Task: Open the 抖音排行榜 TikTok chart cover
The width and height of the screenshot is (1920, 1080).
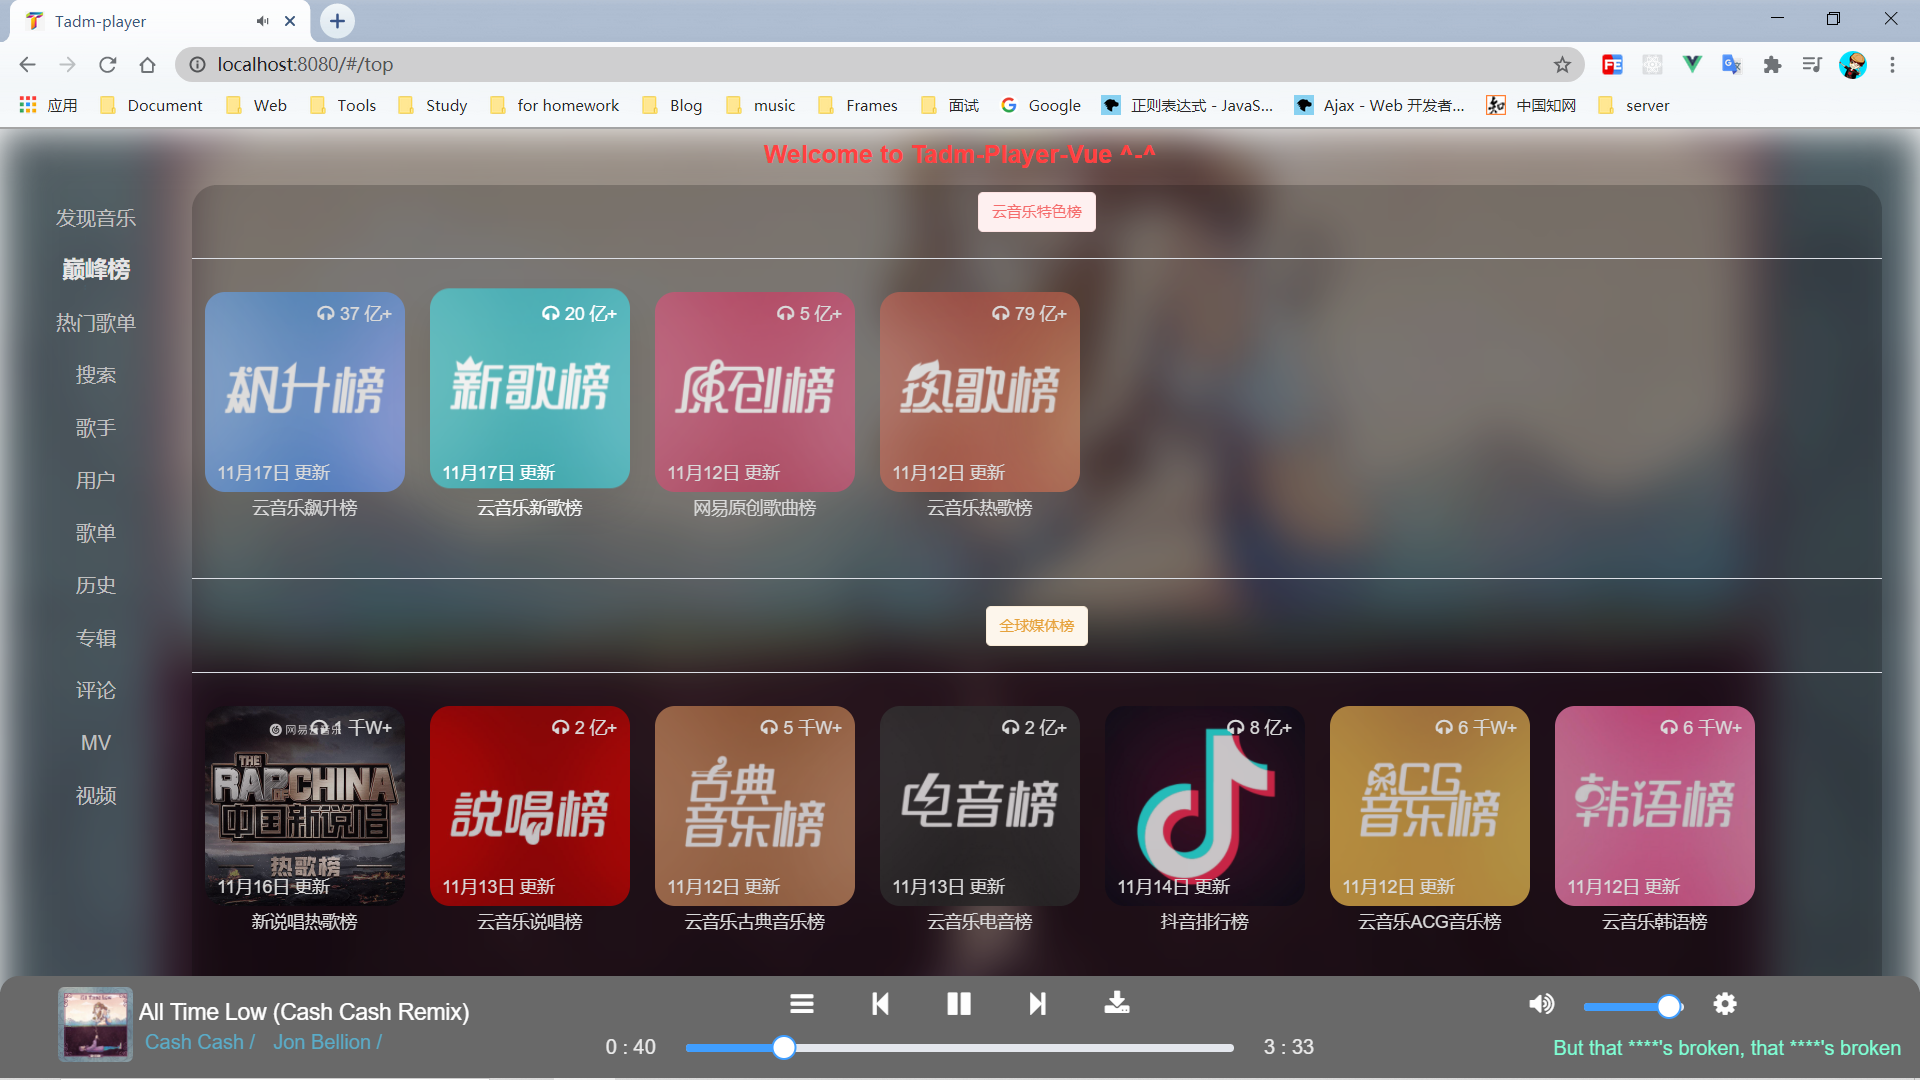Action: point(1204,806)
